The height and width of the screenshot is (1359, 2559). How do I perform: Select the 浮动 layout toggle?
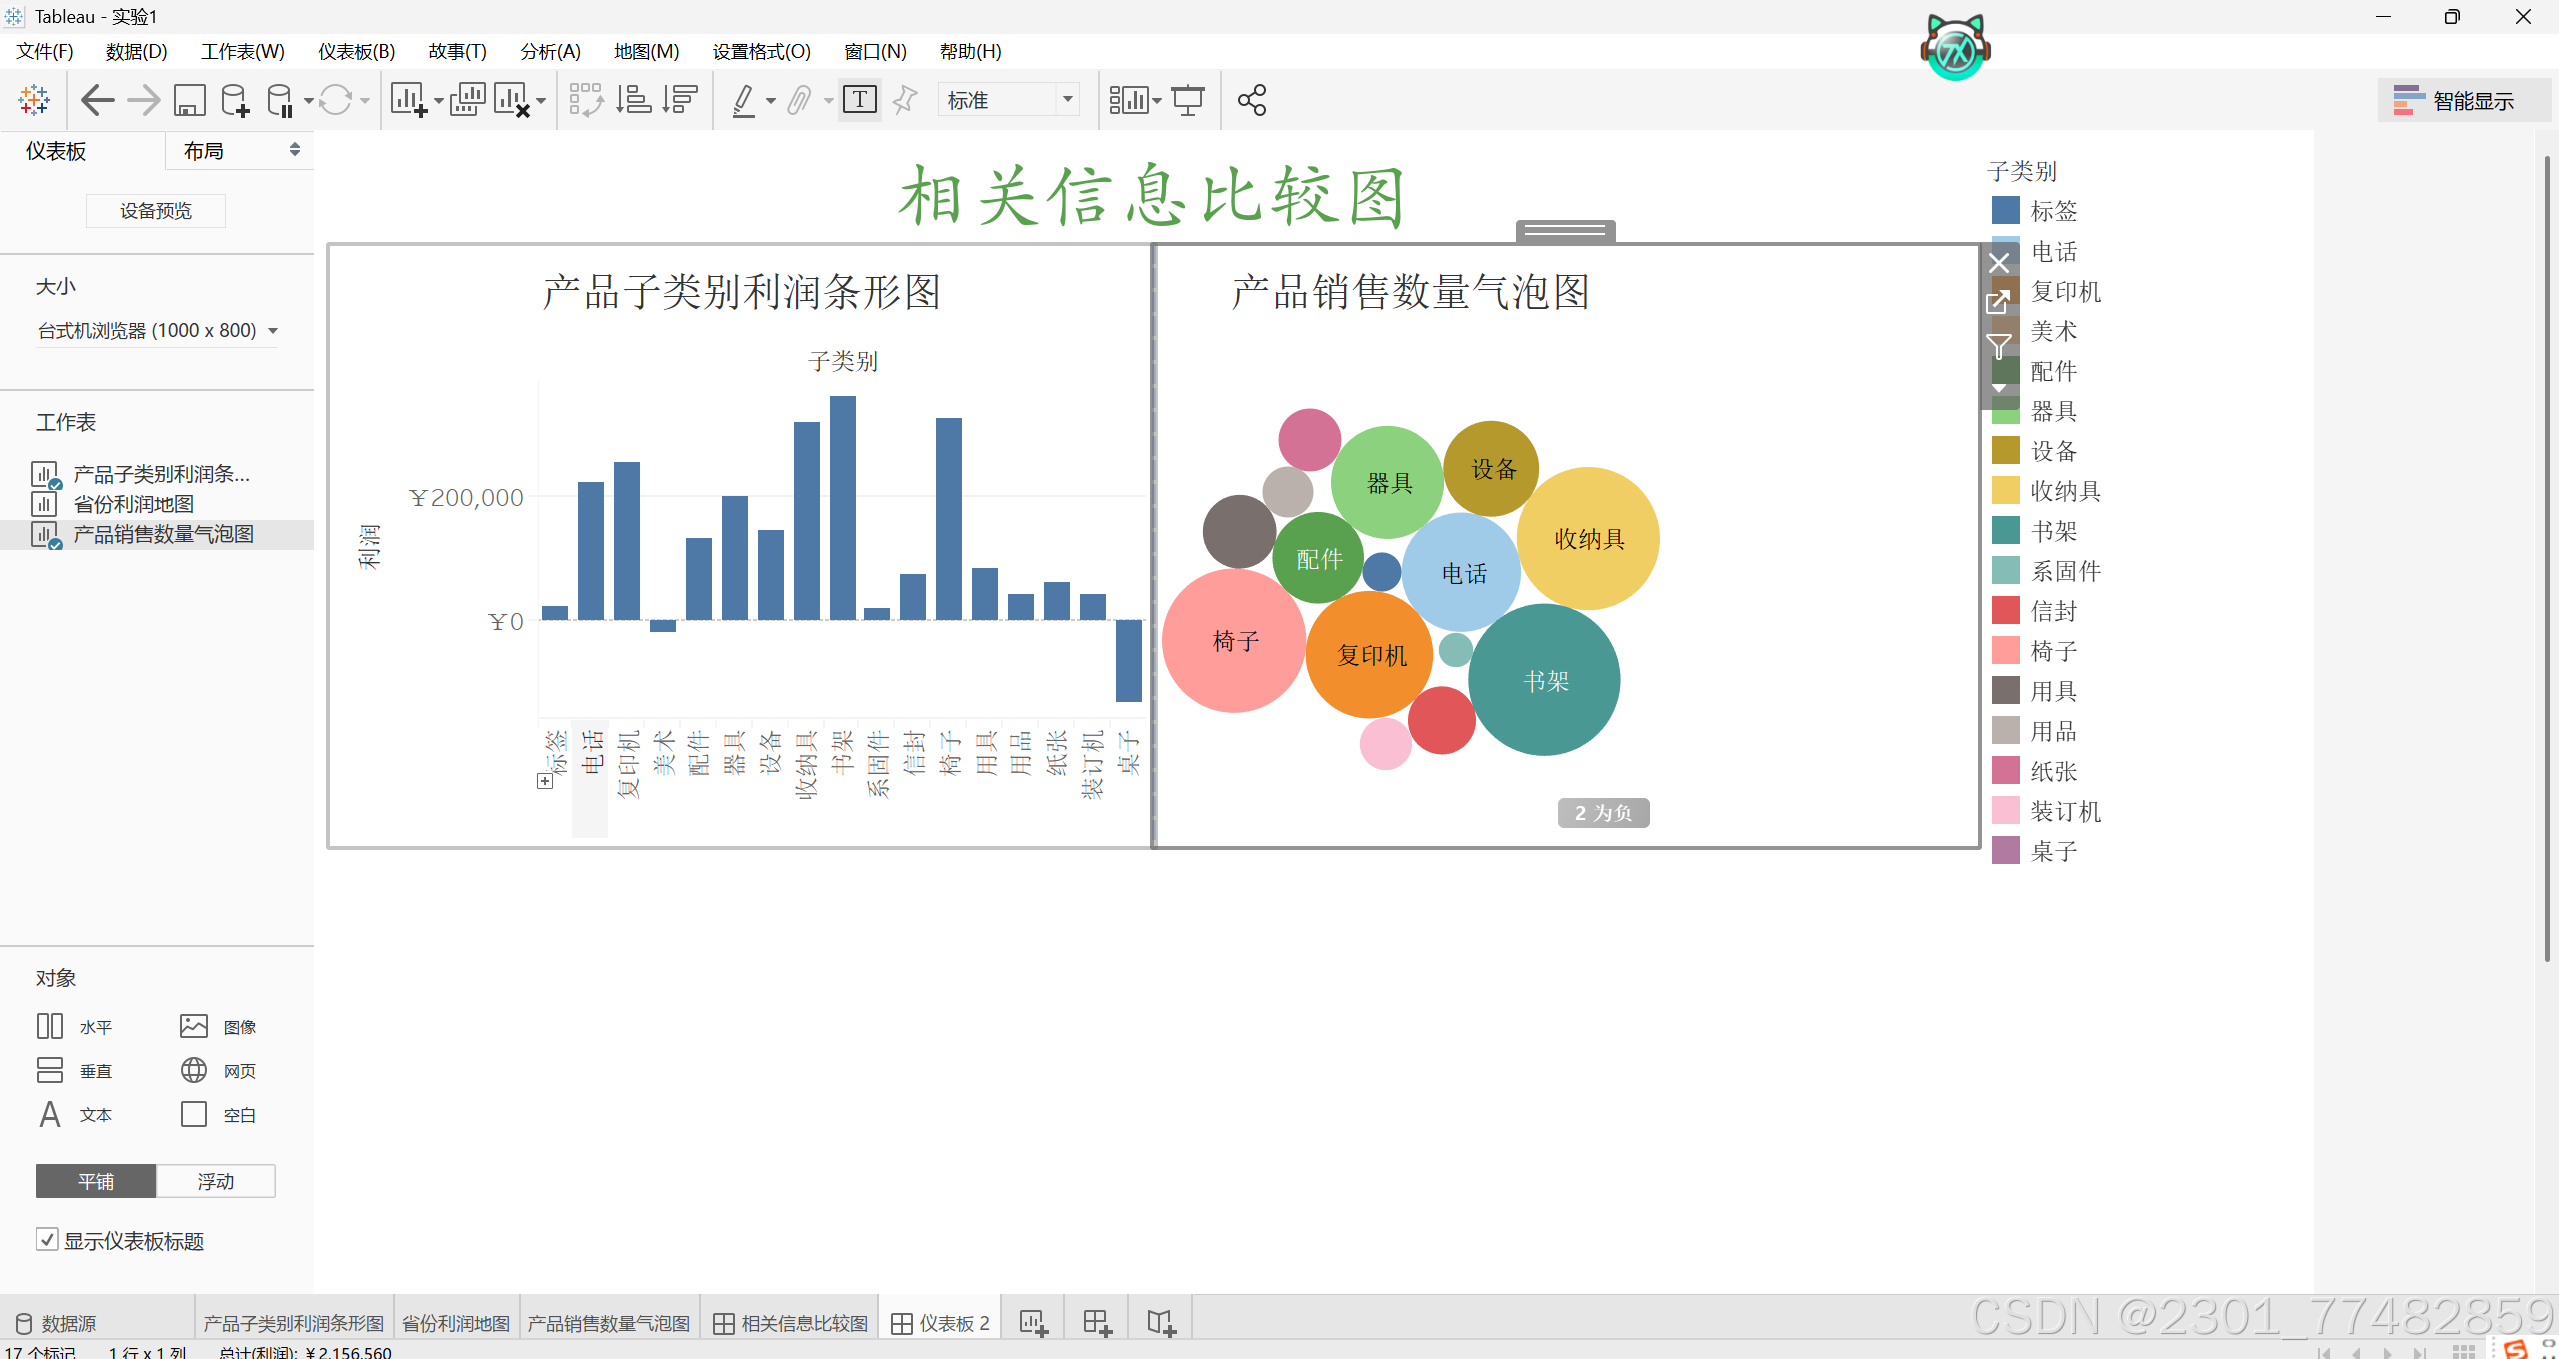pos(215,1181)
